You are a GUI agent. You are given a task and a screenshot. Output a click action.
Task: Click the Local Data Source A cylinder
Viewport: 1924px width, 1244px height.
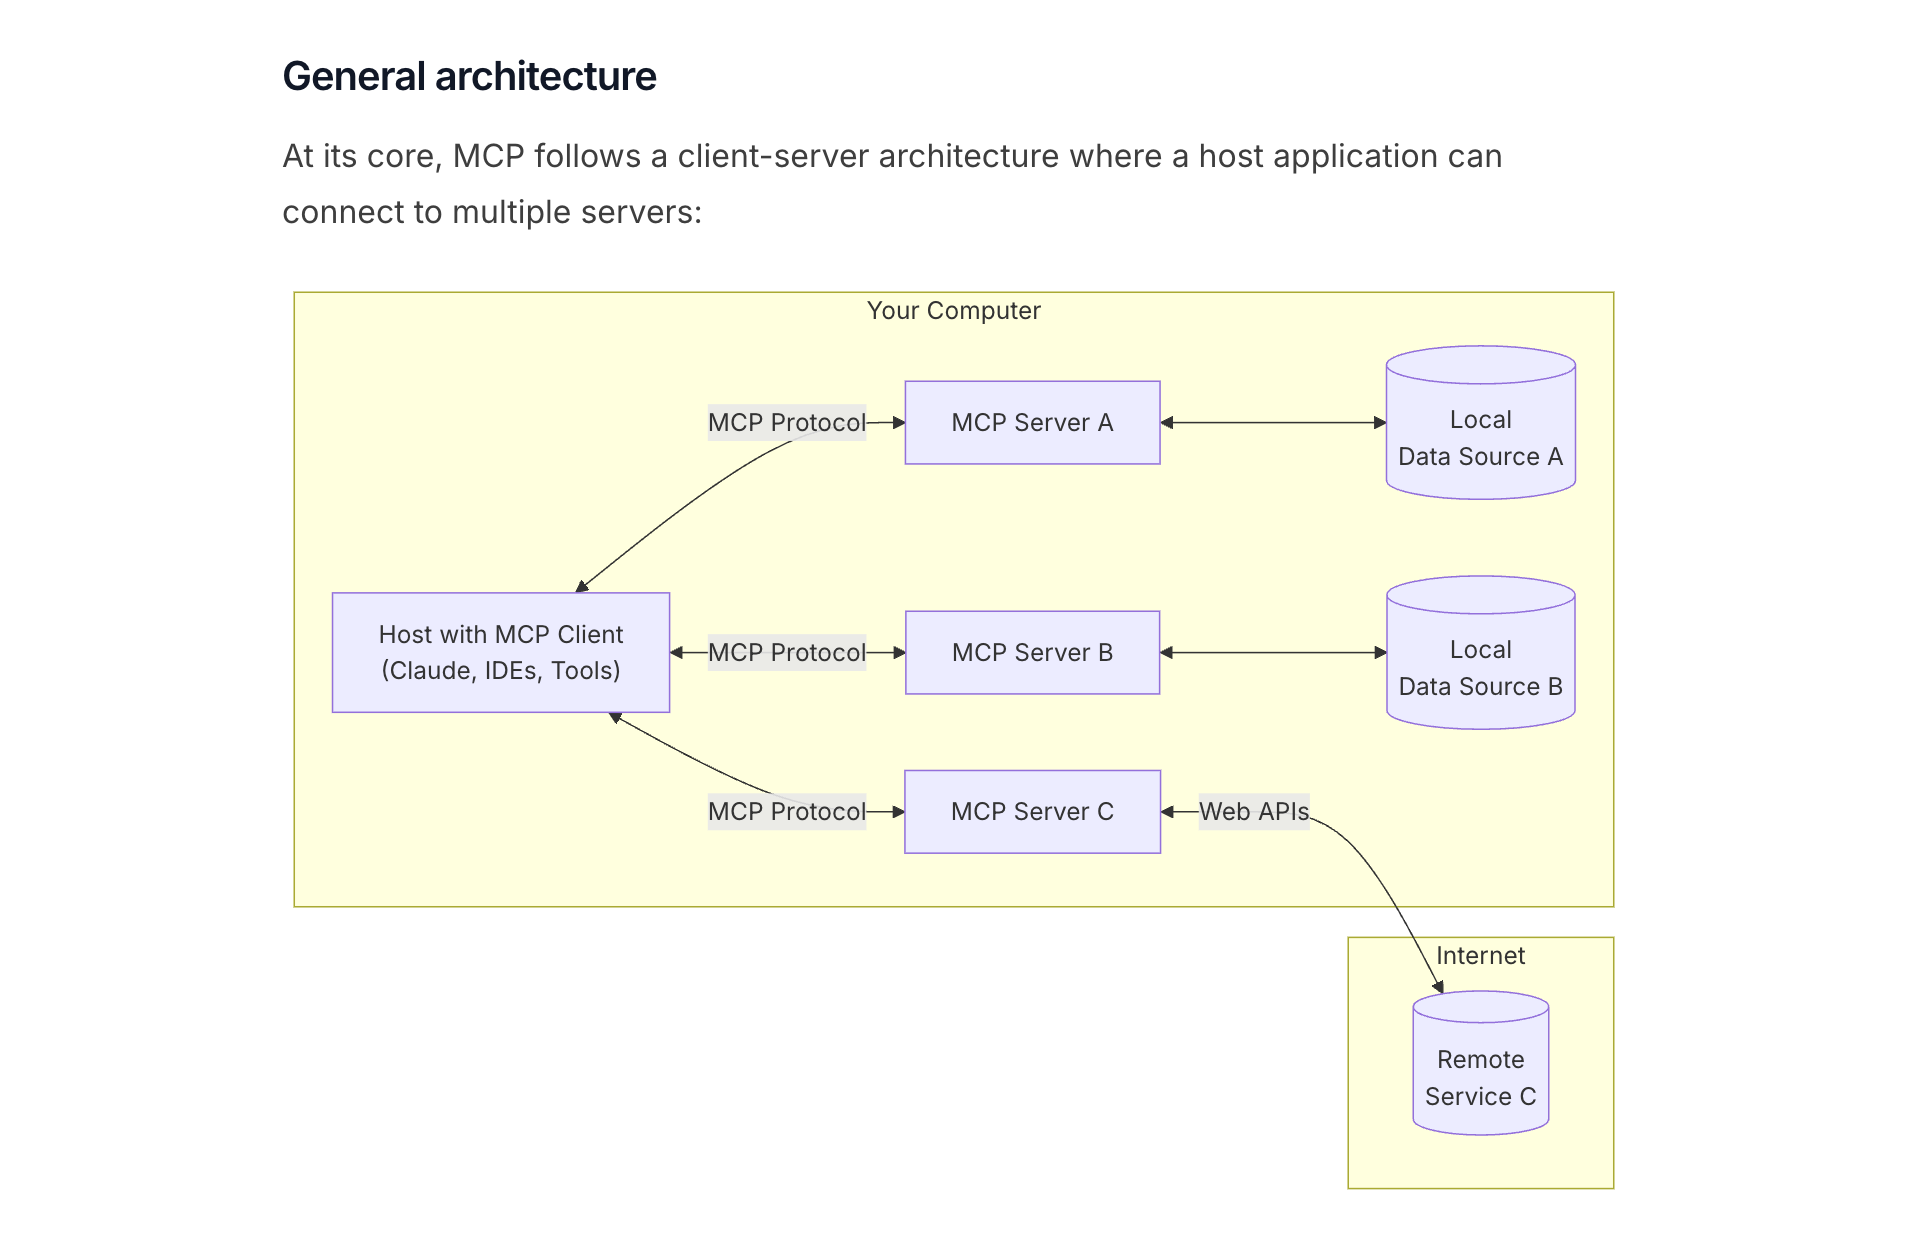pyautogui.click(x=1480, y=438)
